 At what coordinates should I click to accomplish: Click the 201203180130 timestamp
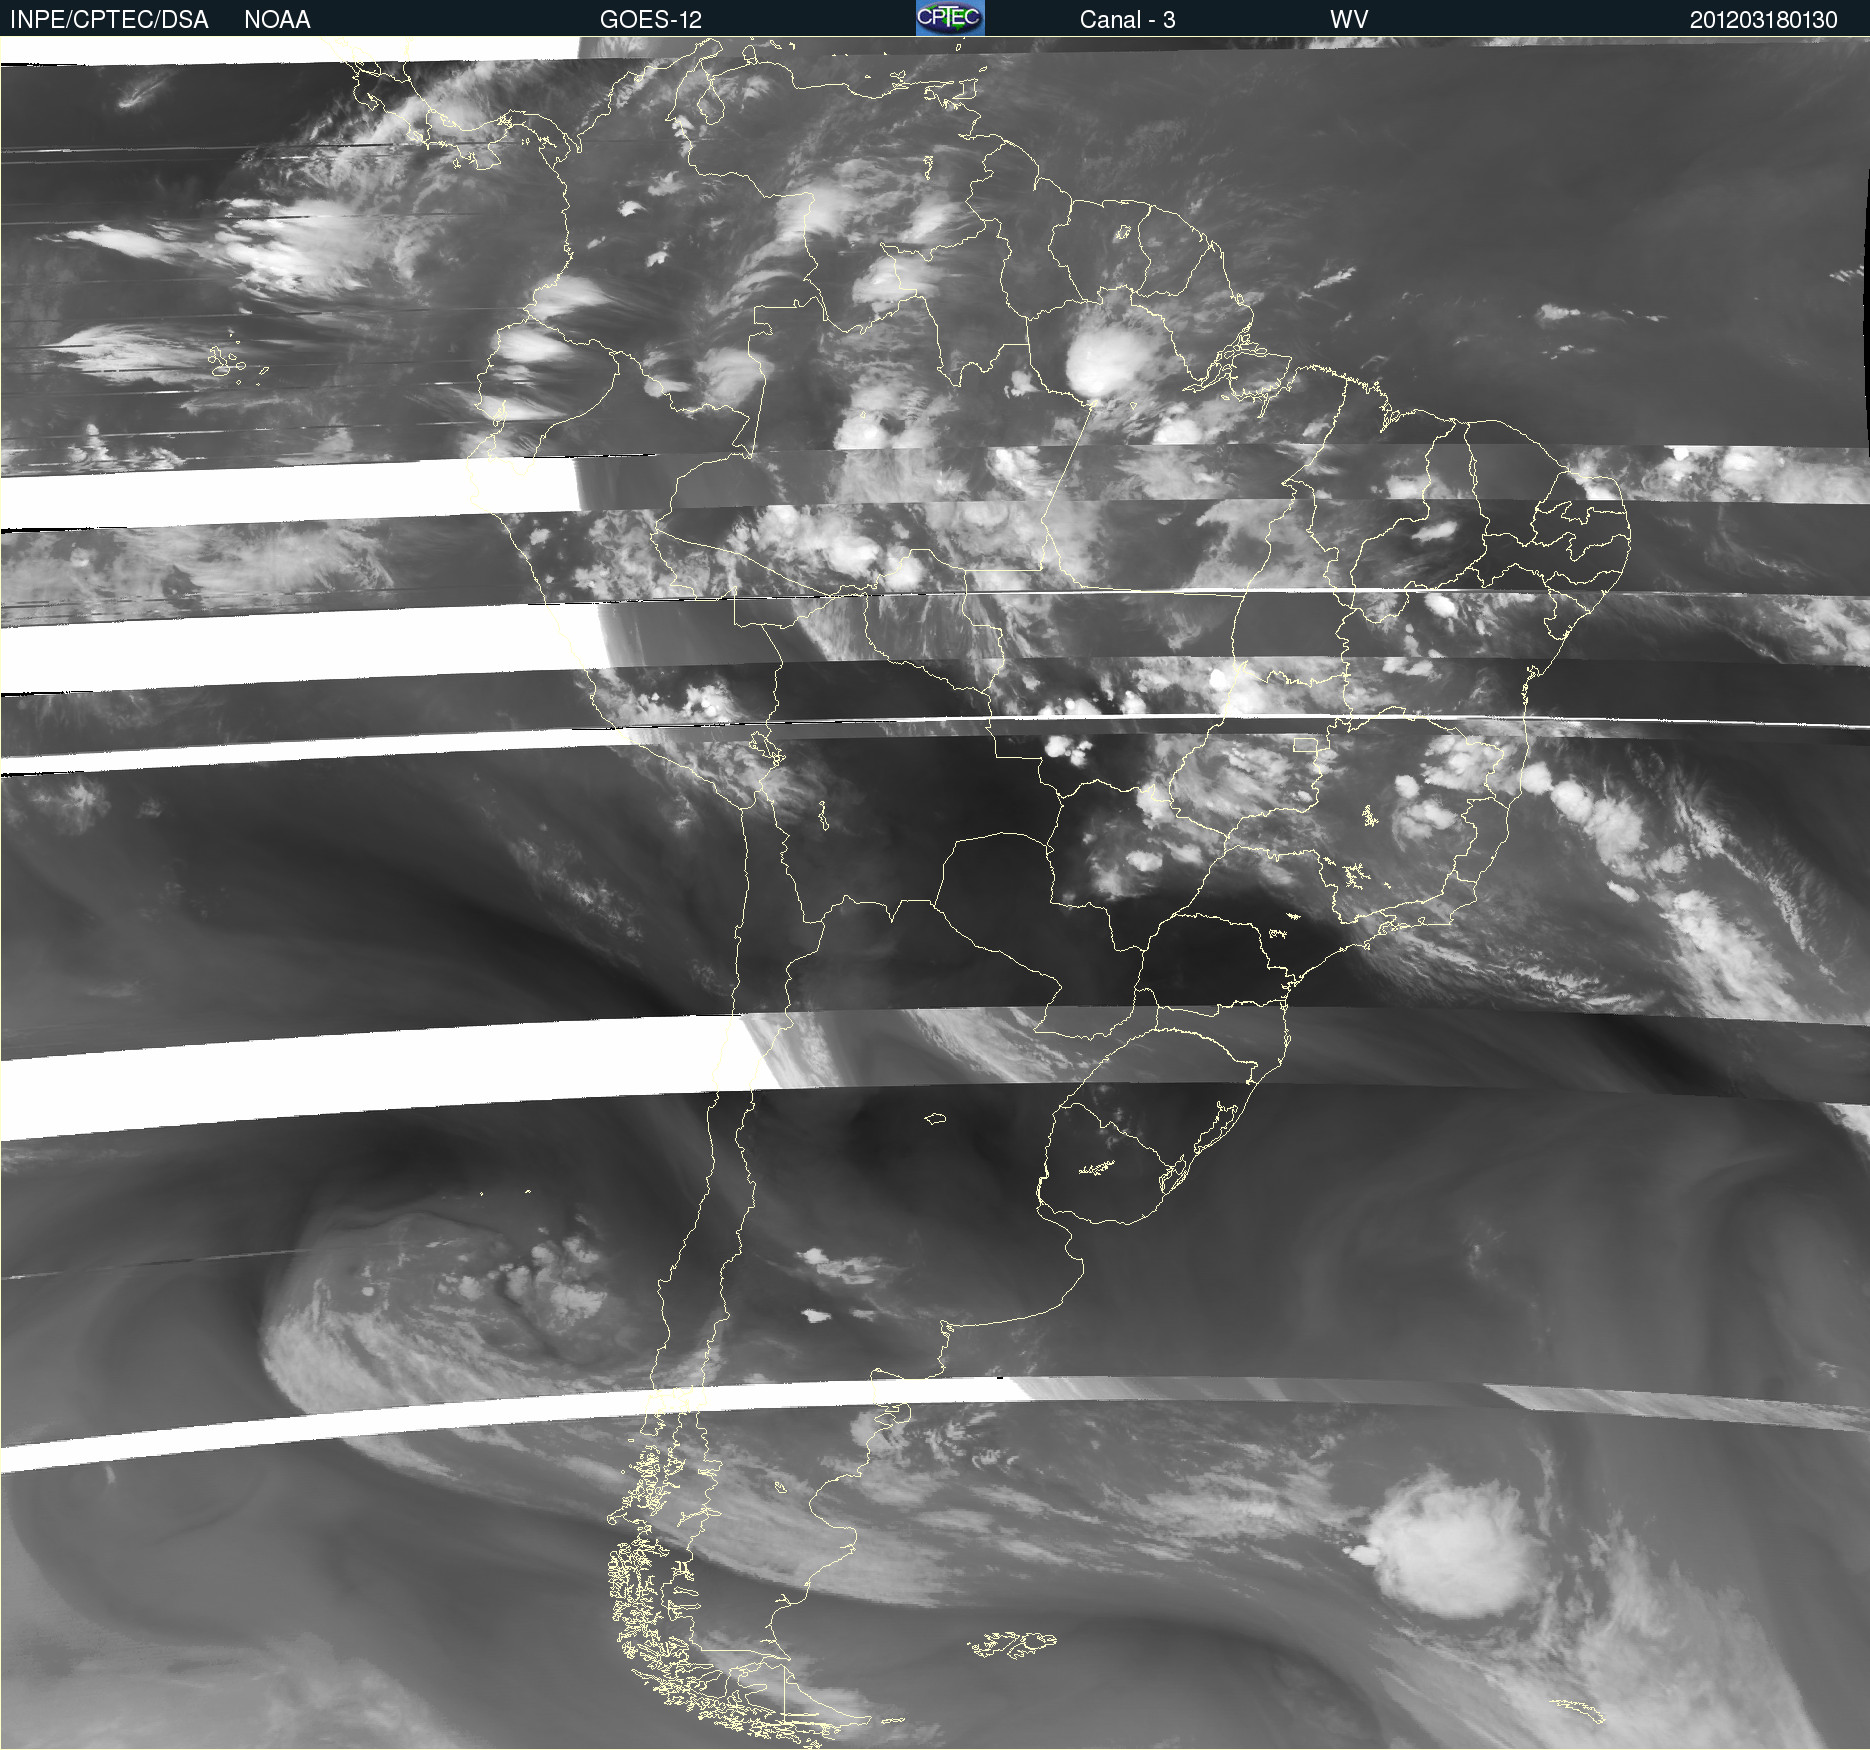click(x=1763, y=20)
